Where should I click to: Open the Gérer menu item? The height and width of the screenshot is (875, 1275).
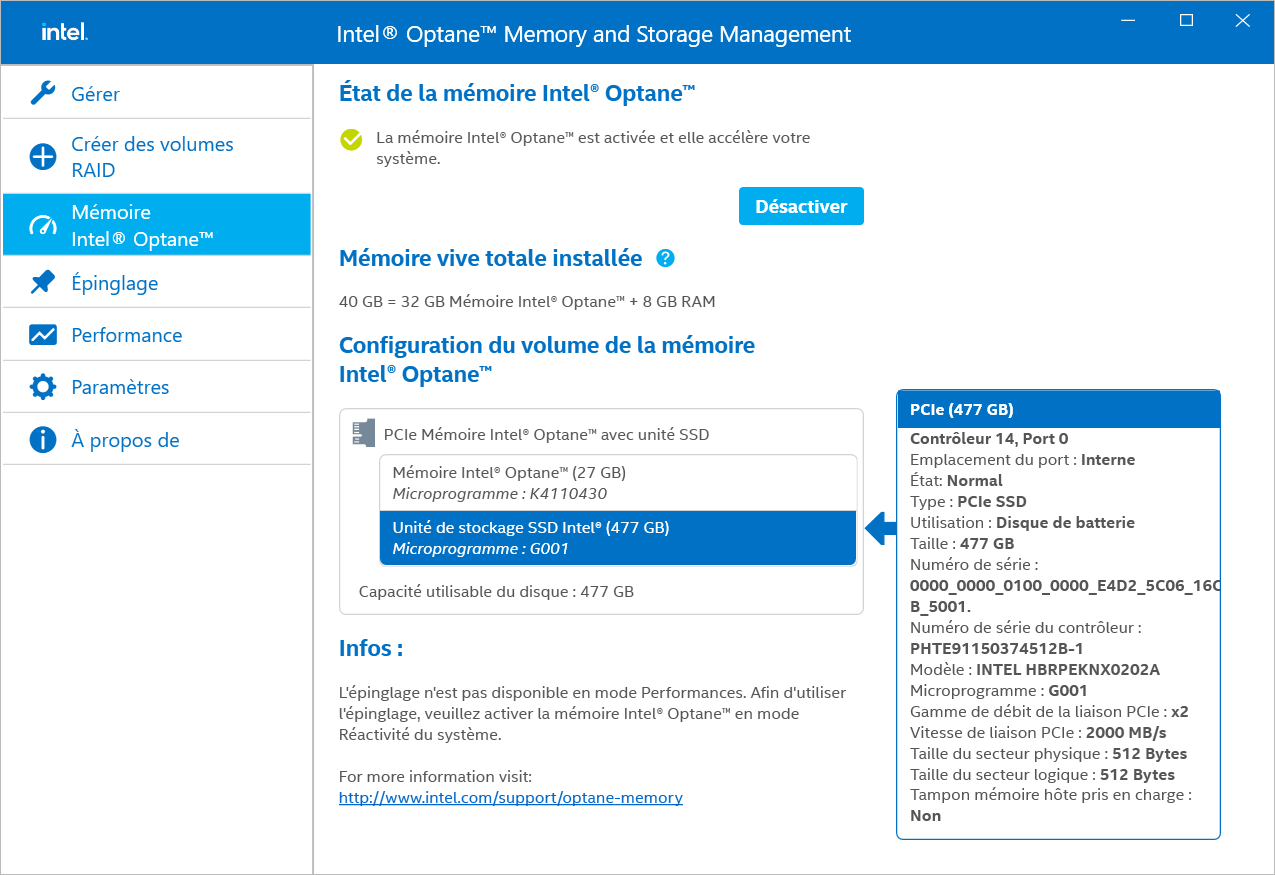tap(95, 94)
